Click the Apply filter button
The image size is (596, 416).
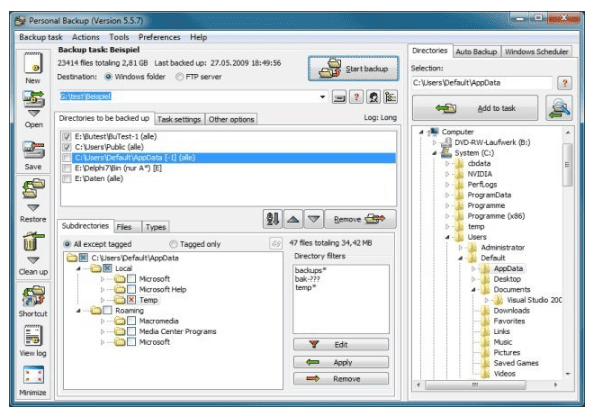pos(341,362)
